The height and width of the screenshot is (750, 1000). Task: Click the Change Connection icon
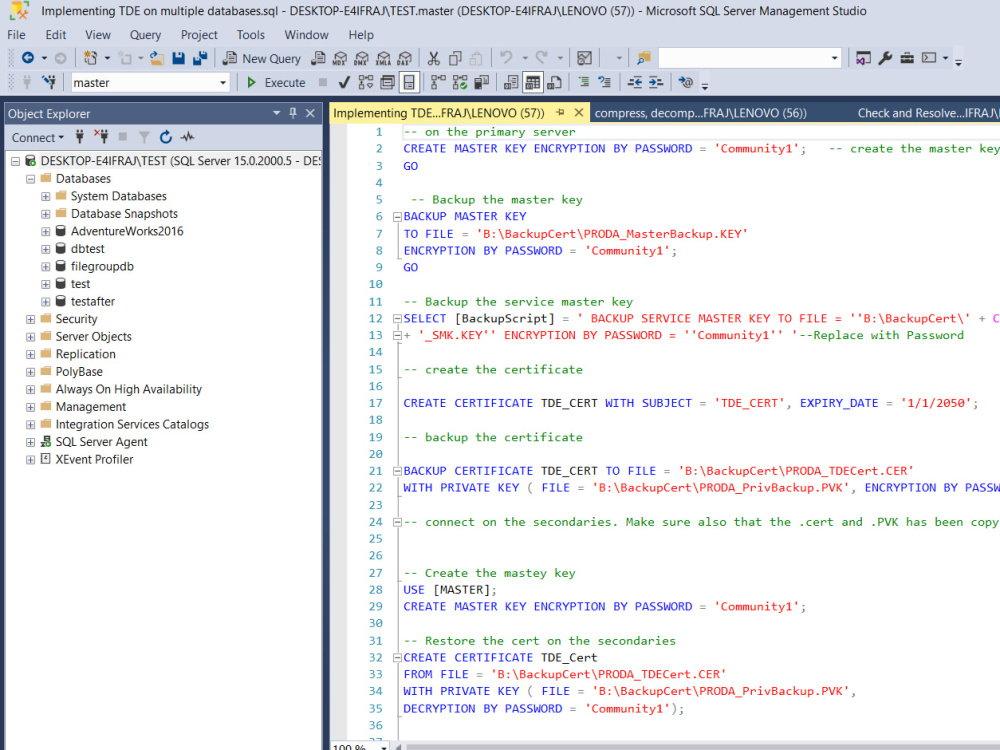pyautogui.click(x=48, y=82)
